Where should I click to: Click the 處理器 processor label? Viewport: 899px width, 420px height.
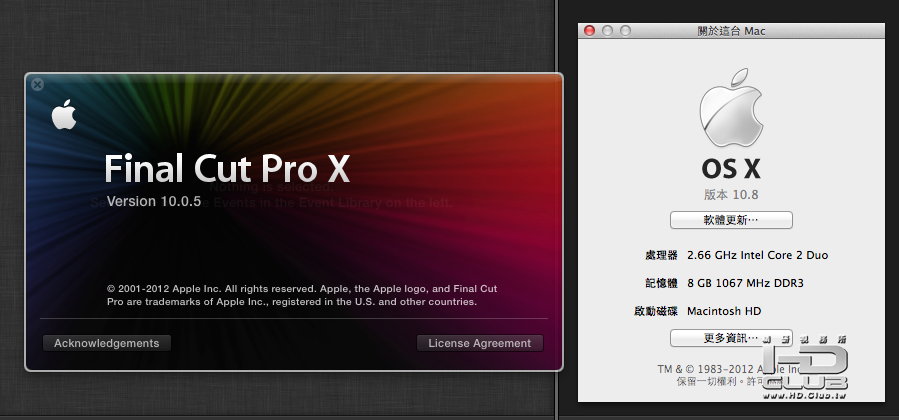click(661, 256)
